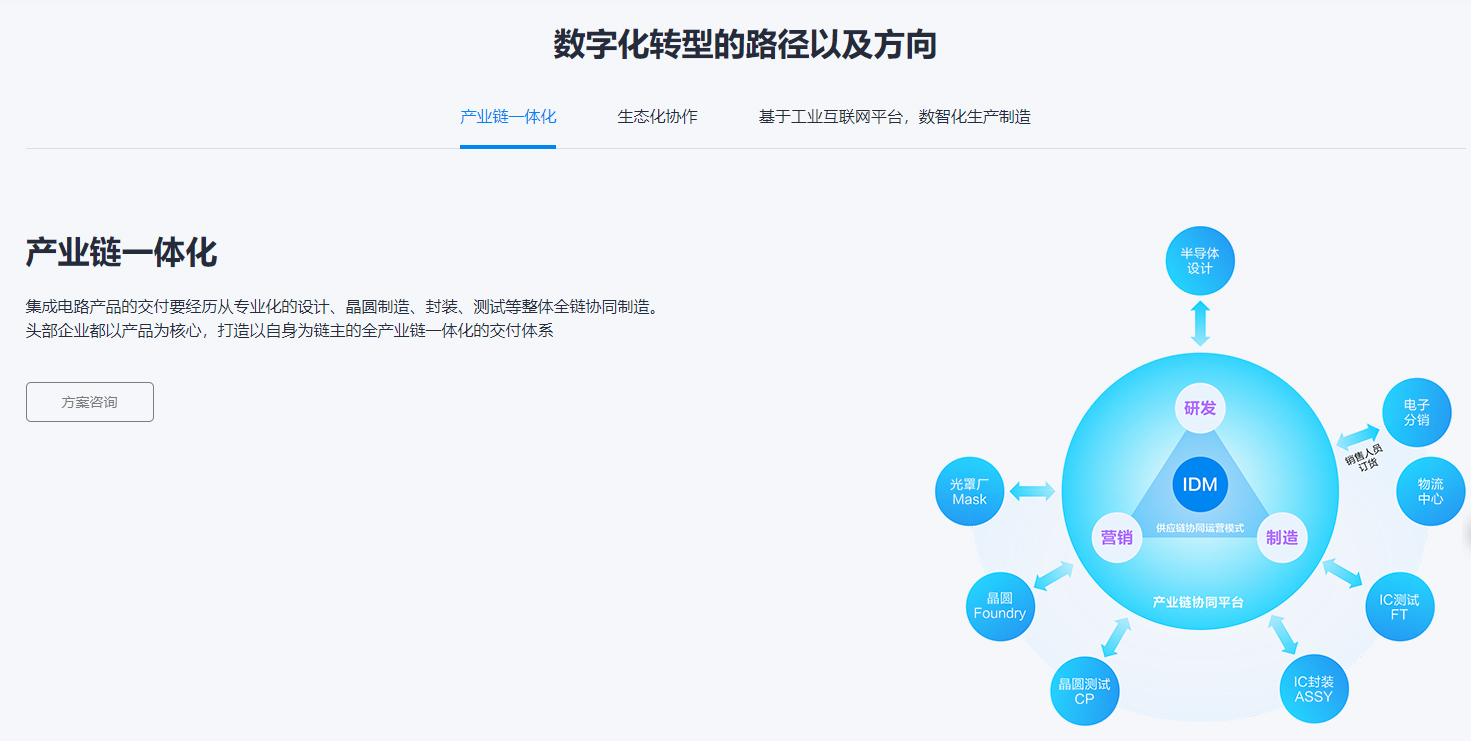
Task: Select the 光罩厂 Mask circle
Action: [x=969, y=491]
